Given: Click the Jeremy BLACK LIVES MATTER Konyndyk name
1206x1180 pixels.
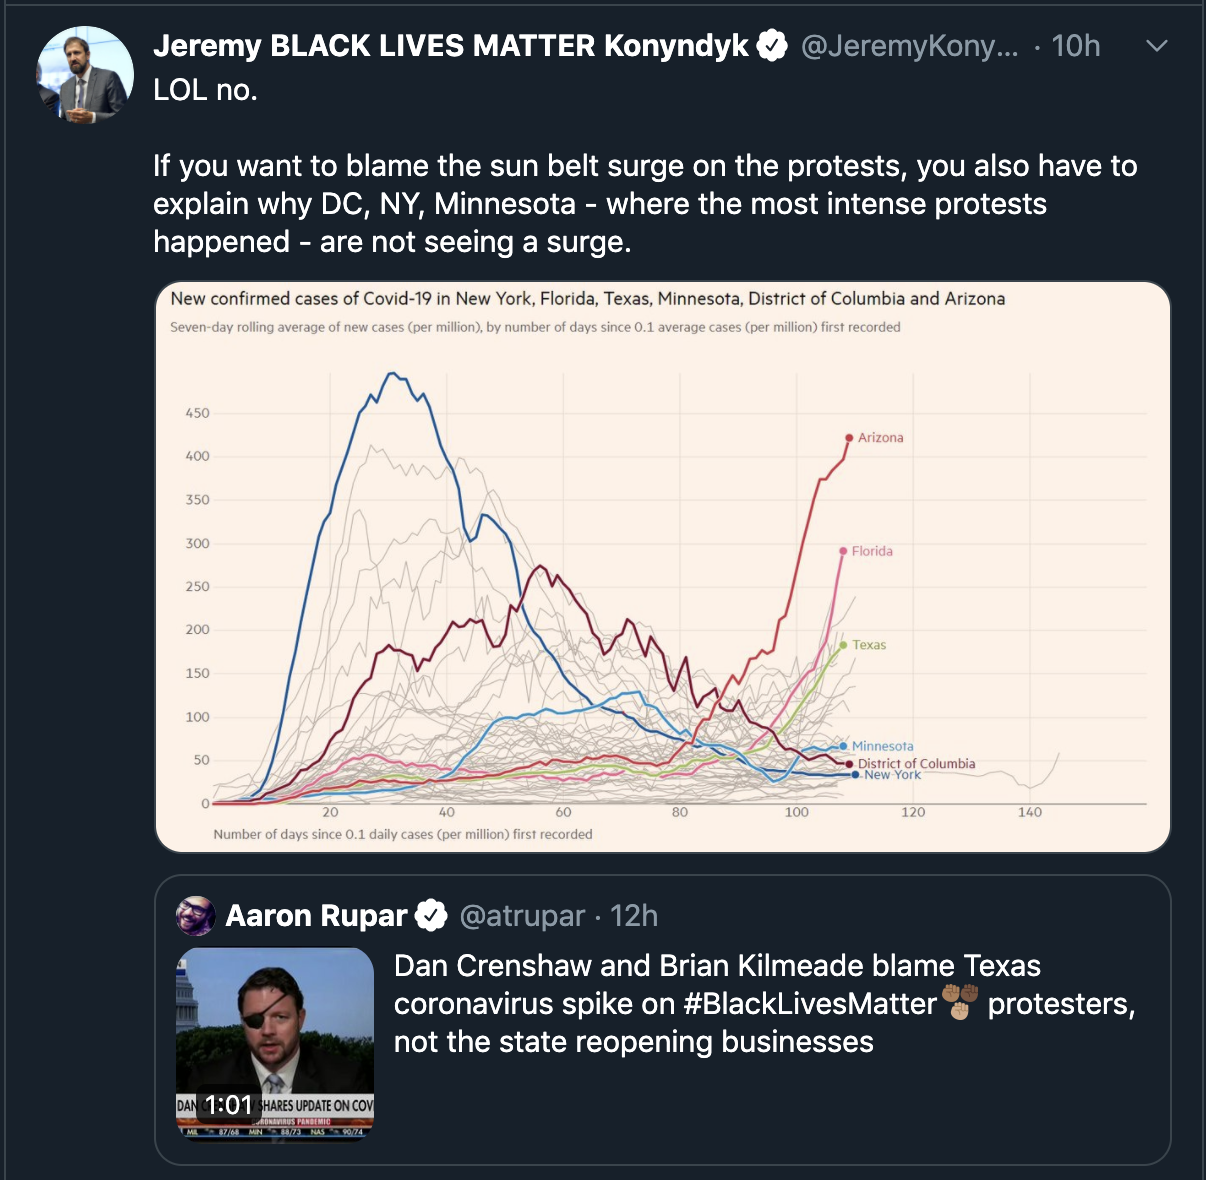Looking at the screenshot, I should [x=451, y=46].
